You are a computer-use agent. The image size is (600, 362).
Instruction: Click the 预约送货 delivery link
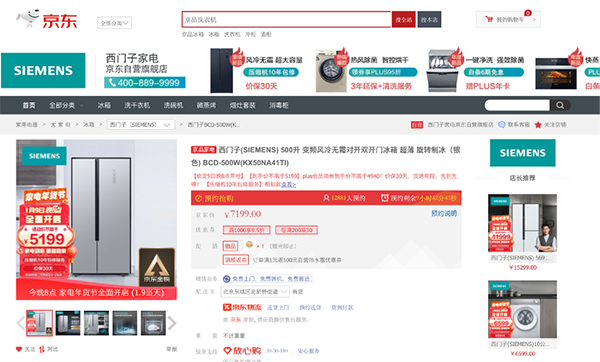pyautogui.click(x=310, y=307)
